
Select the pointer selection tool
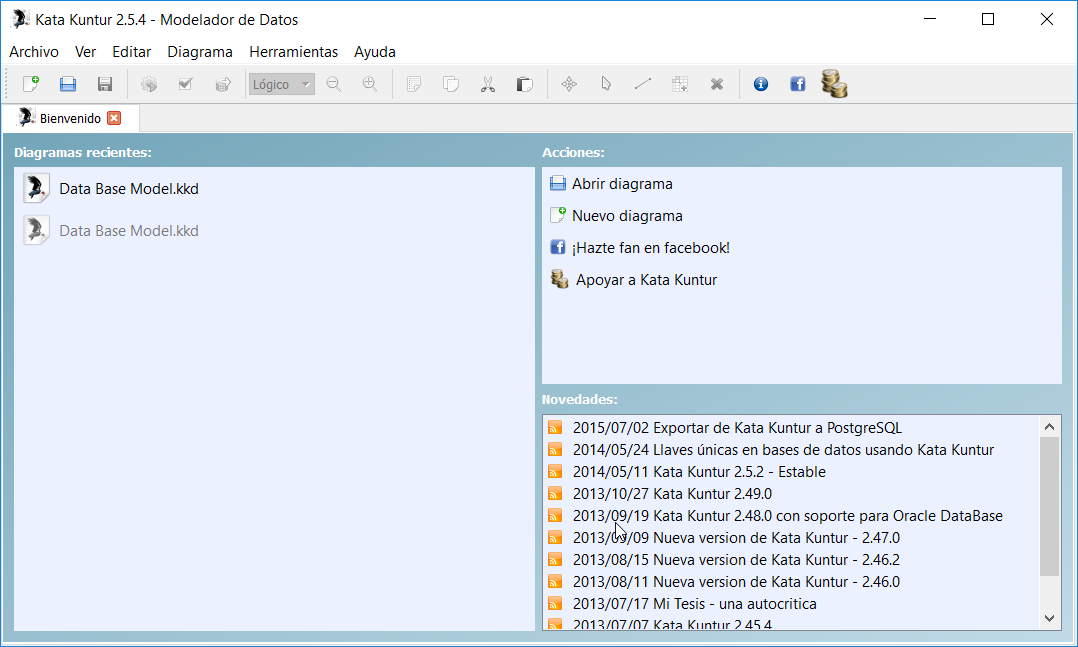point(606,84)
